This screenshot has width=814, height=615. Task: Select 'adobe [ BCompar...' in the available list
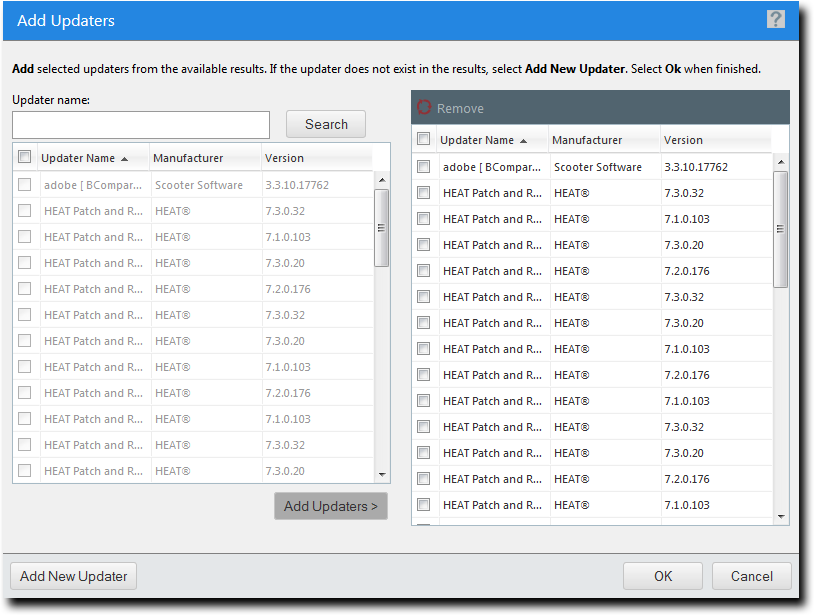click(x=92, y=185)
